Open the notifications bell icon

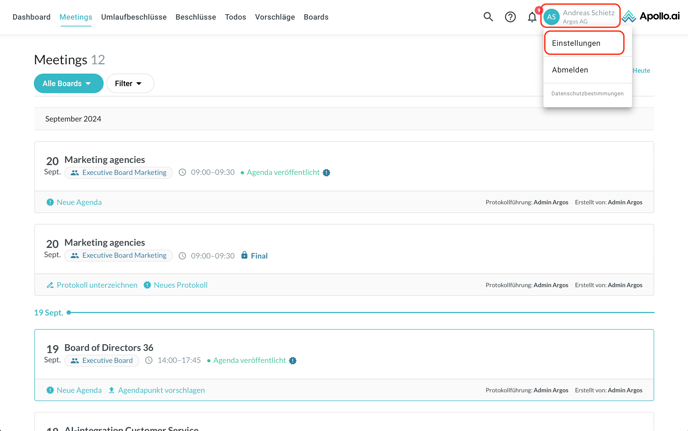tap(532, 17)
